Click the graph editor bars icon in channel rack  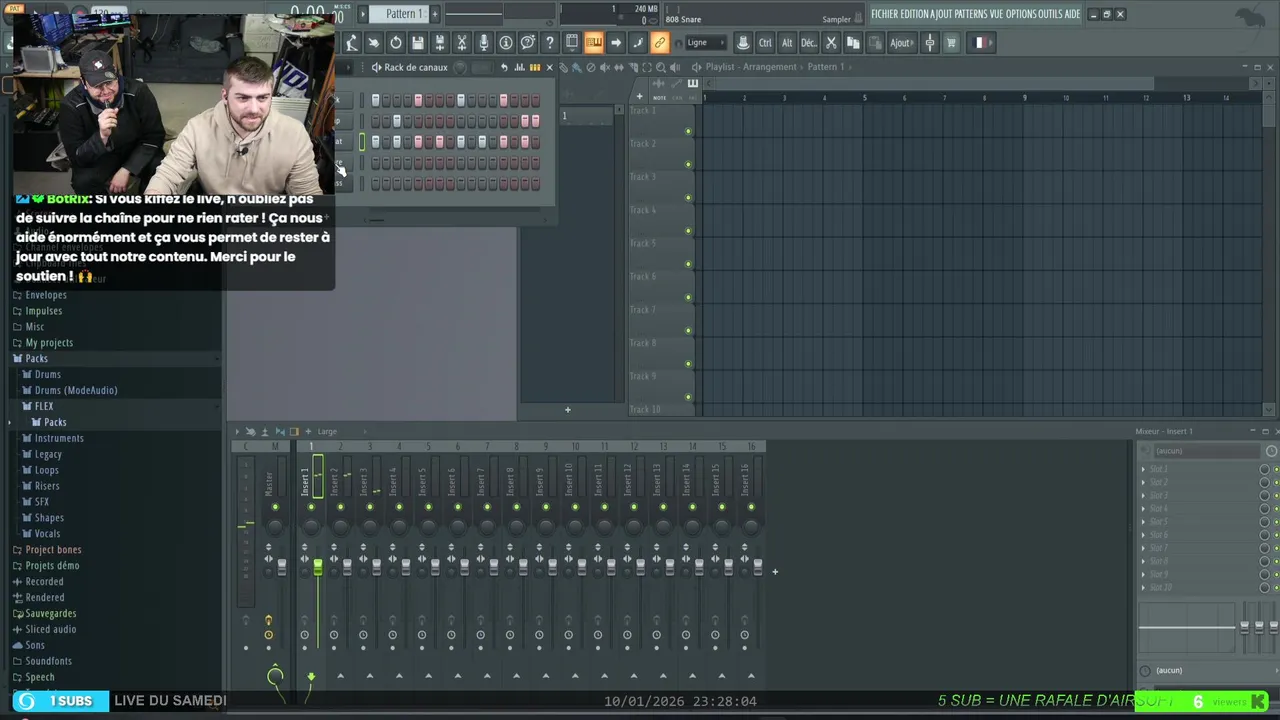(x=519, y=67)
